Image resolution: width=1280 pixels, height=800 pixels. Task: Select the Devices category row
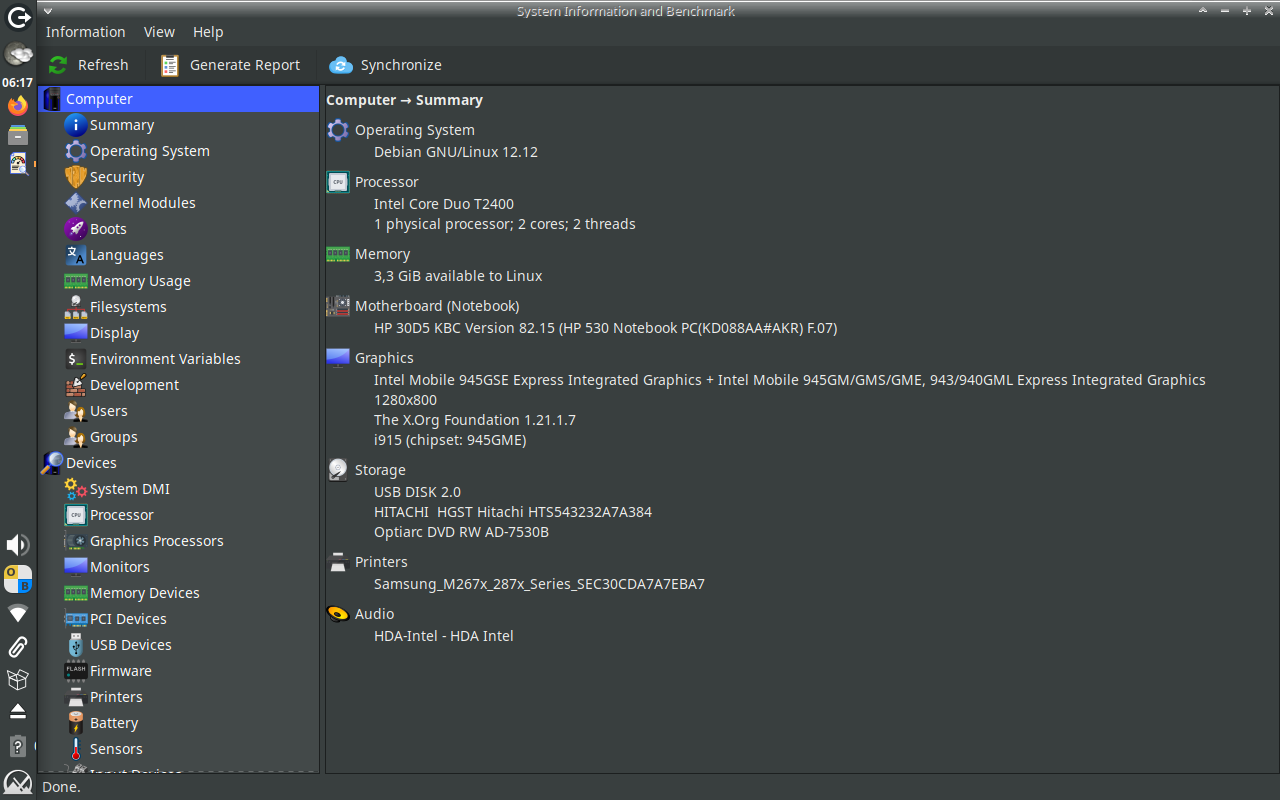click(178, 463)
